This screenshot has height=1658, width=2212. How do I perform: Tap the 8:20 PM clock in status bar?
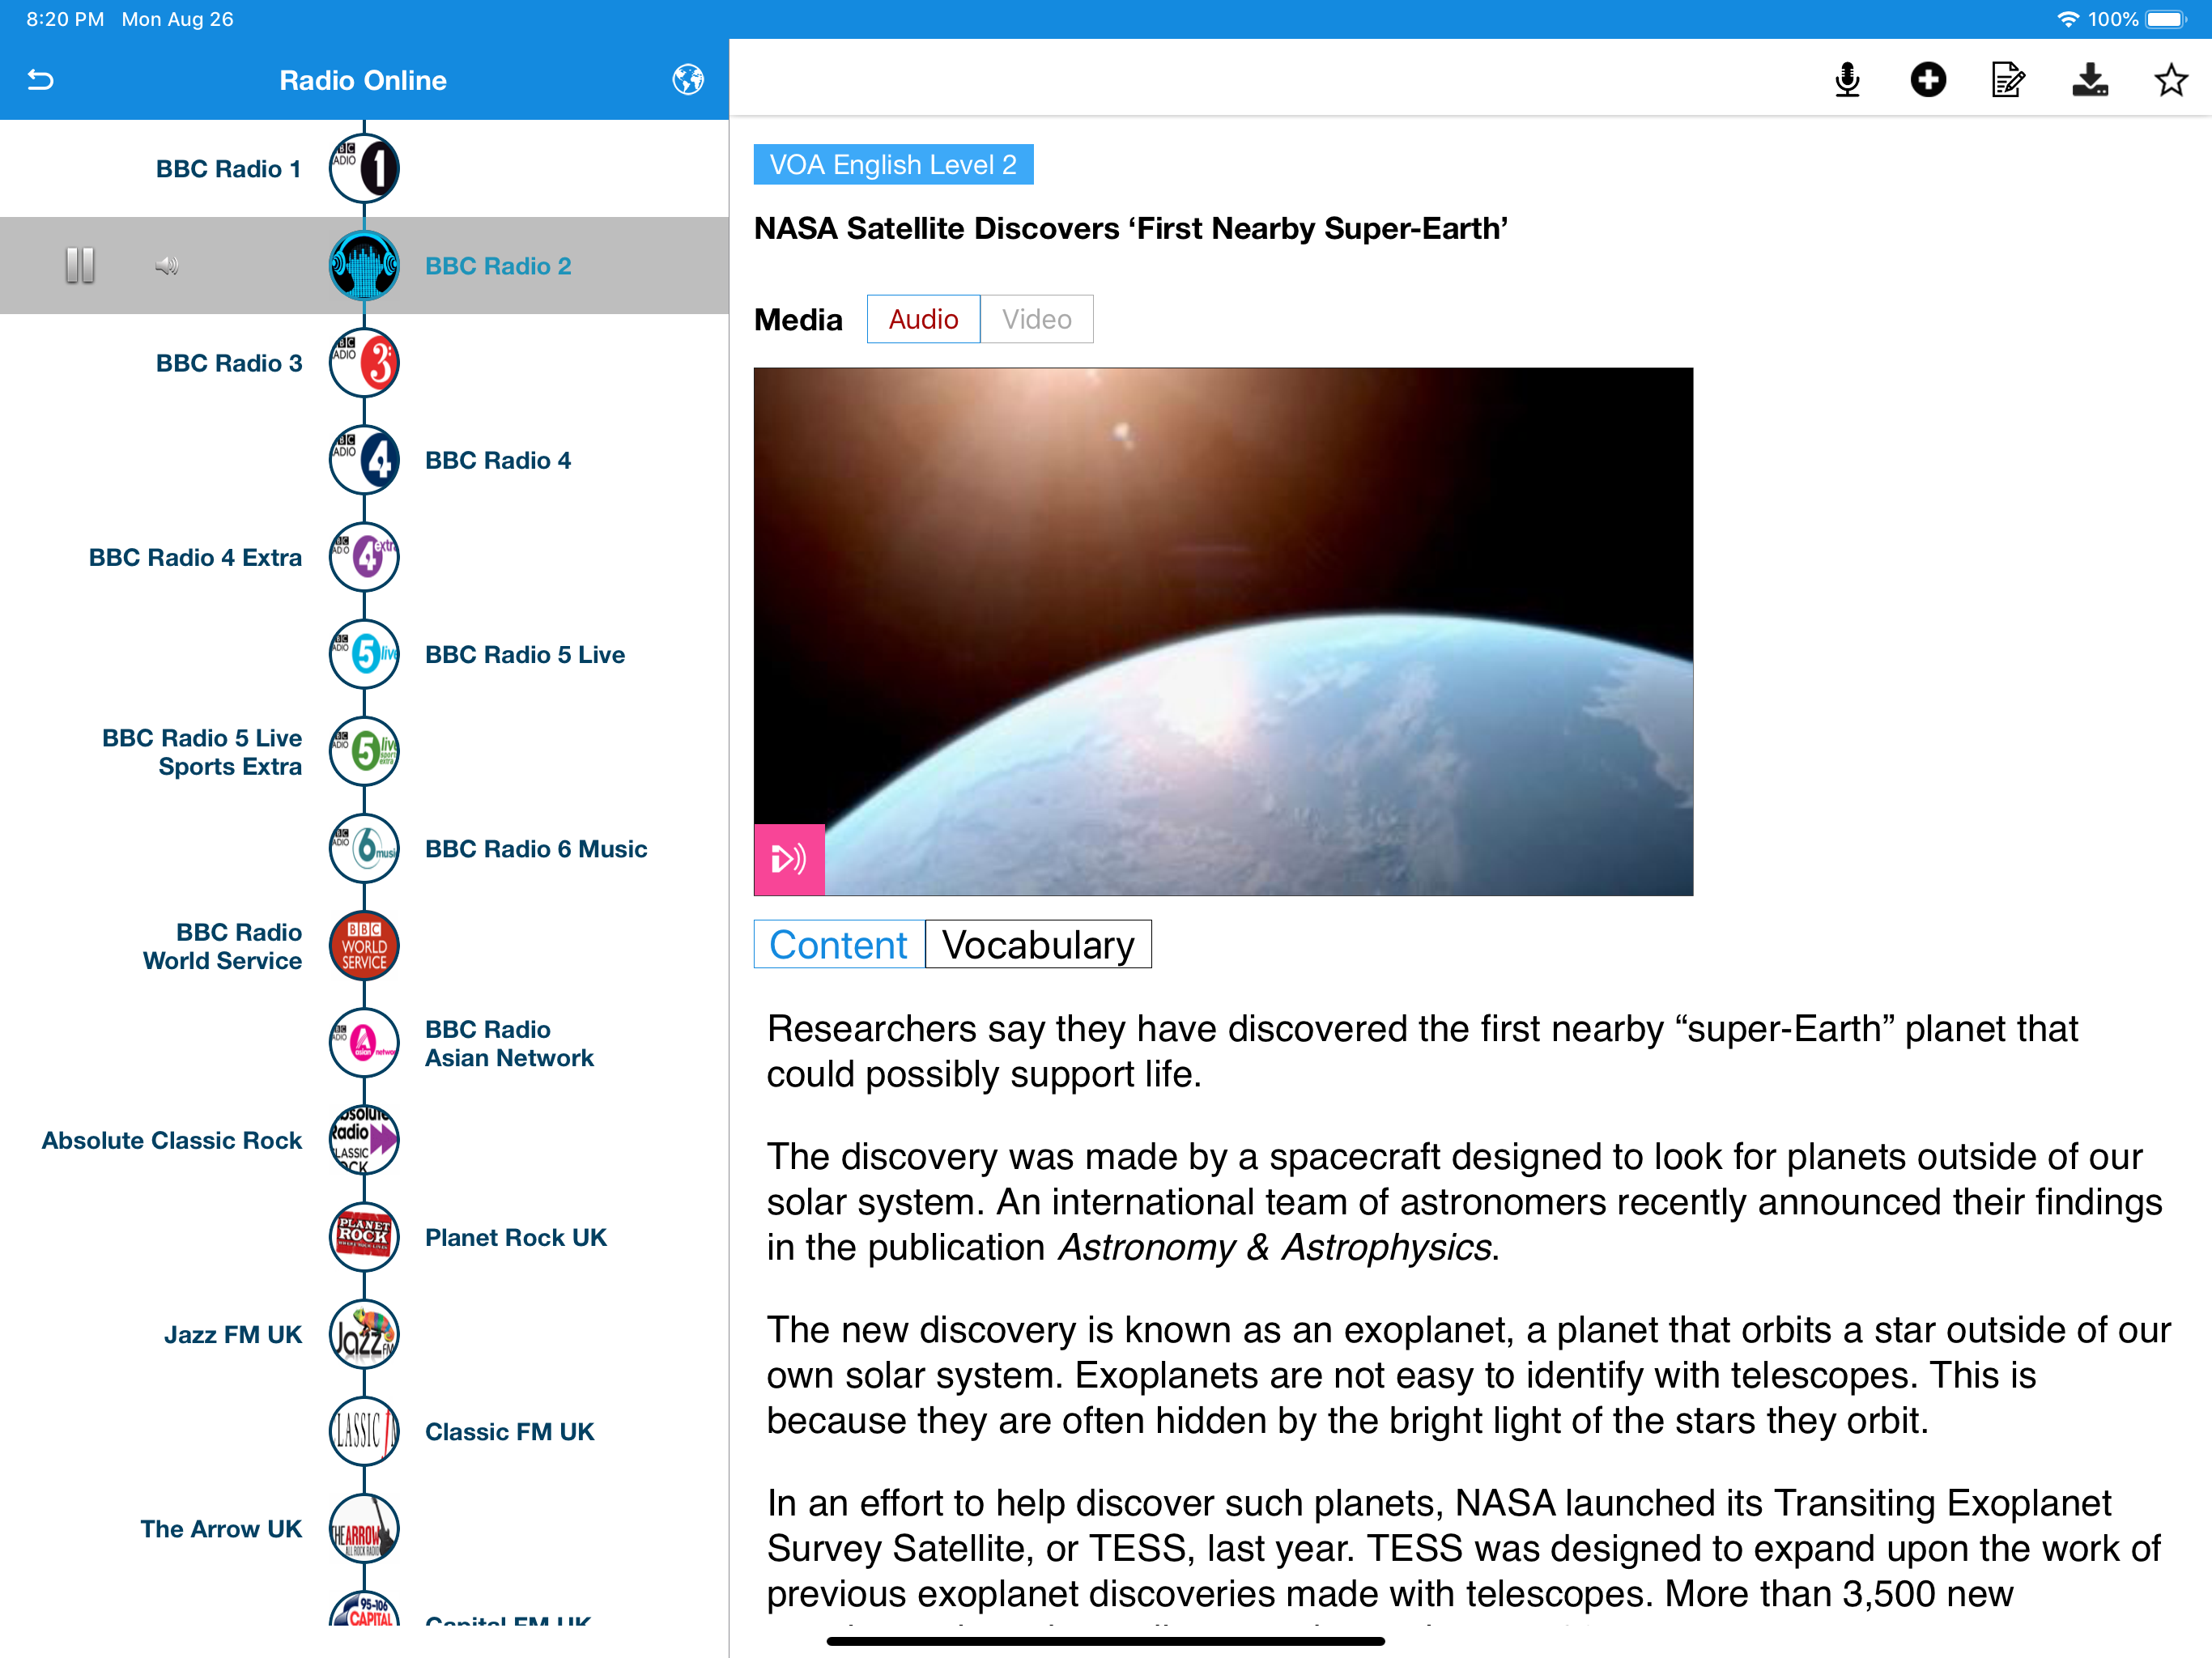tap(65, 19)
